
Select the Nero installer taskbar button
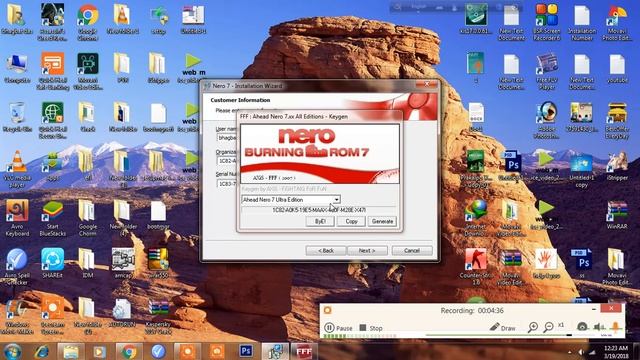275,351
